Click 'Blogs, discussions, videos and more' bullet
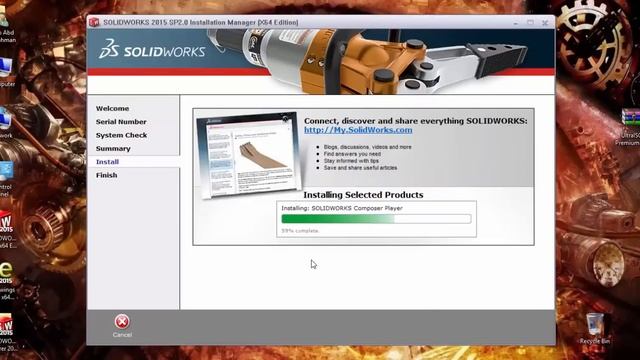Screen dimensions: 640x360 click(x=367, y=147)
